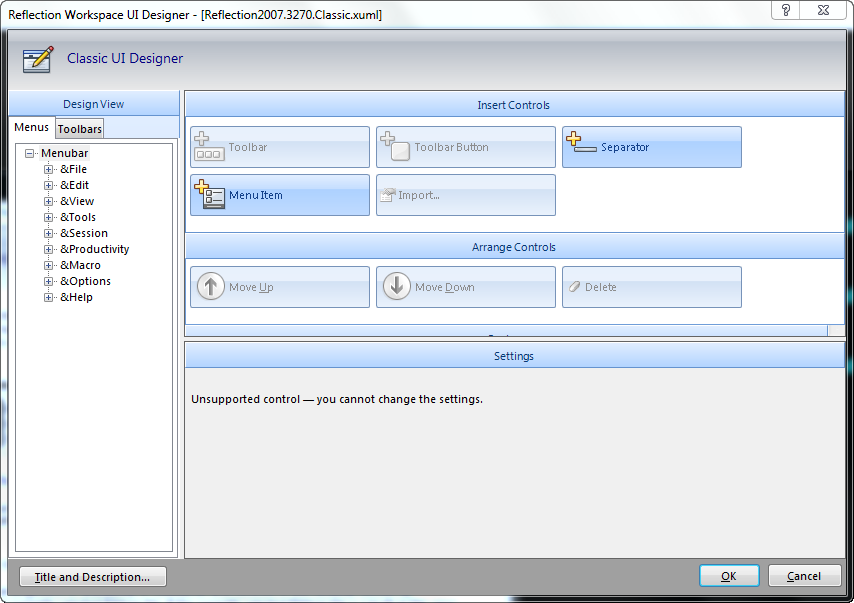Click the Move Down button label
Image resolution: width=854 pixels, height=603 pixels.
444,287
